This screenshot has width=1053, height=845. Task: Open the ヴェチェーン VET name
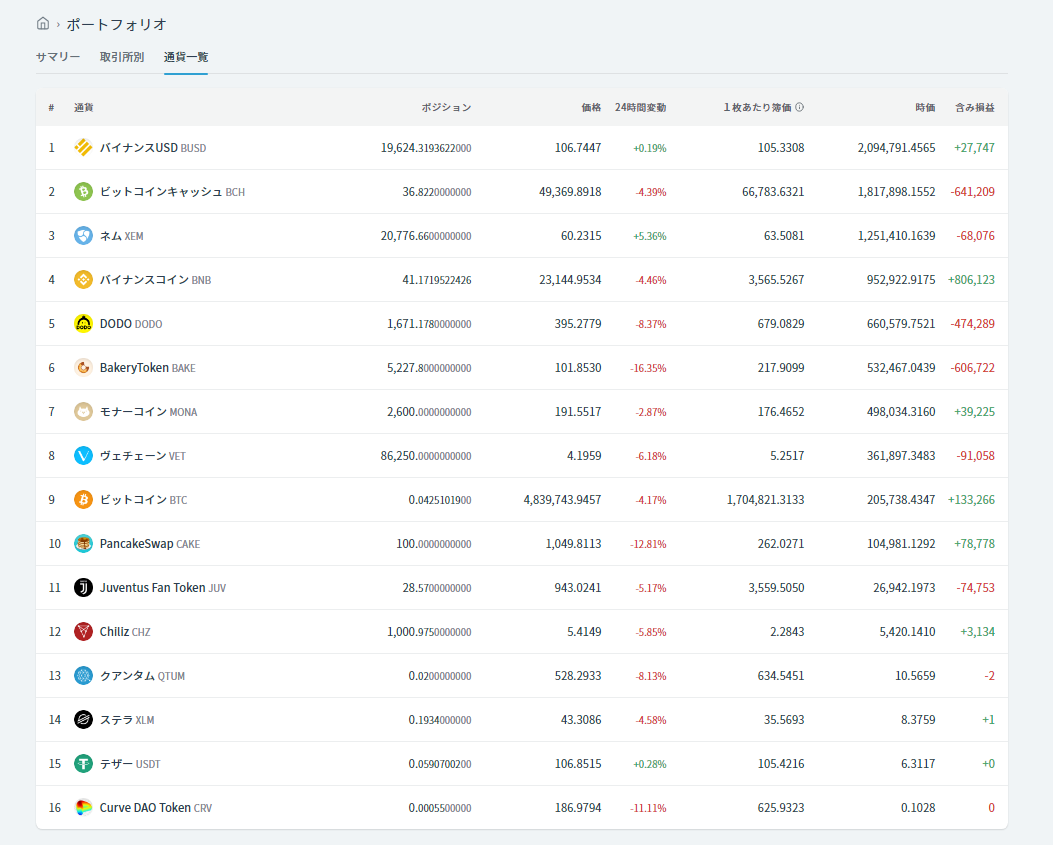point(142,455)
